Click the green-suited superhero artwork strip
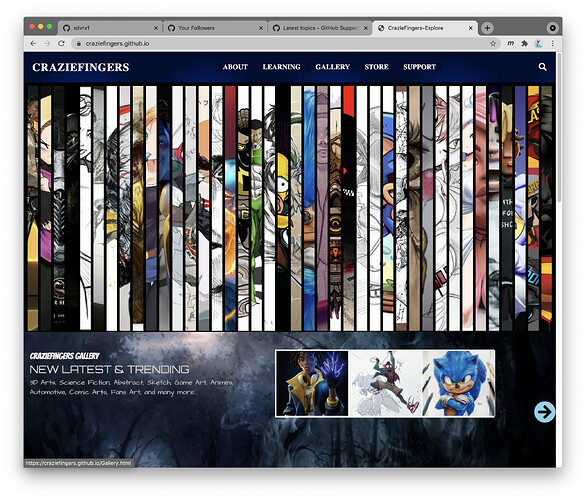Viewport: 587px width, 500px height. pos(256,208)
